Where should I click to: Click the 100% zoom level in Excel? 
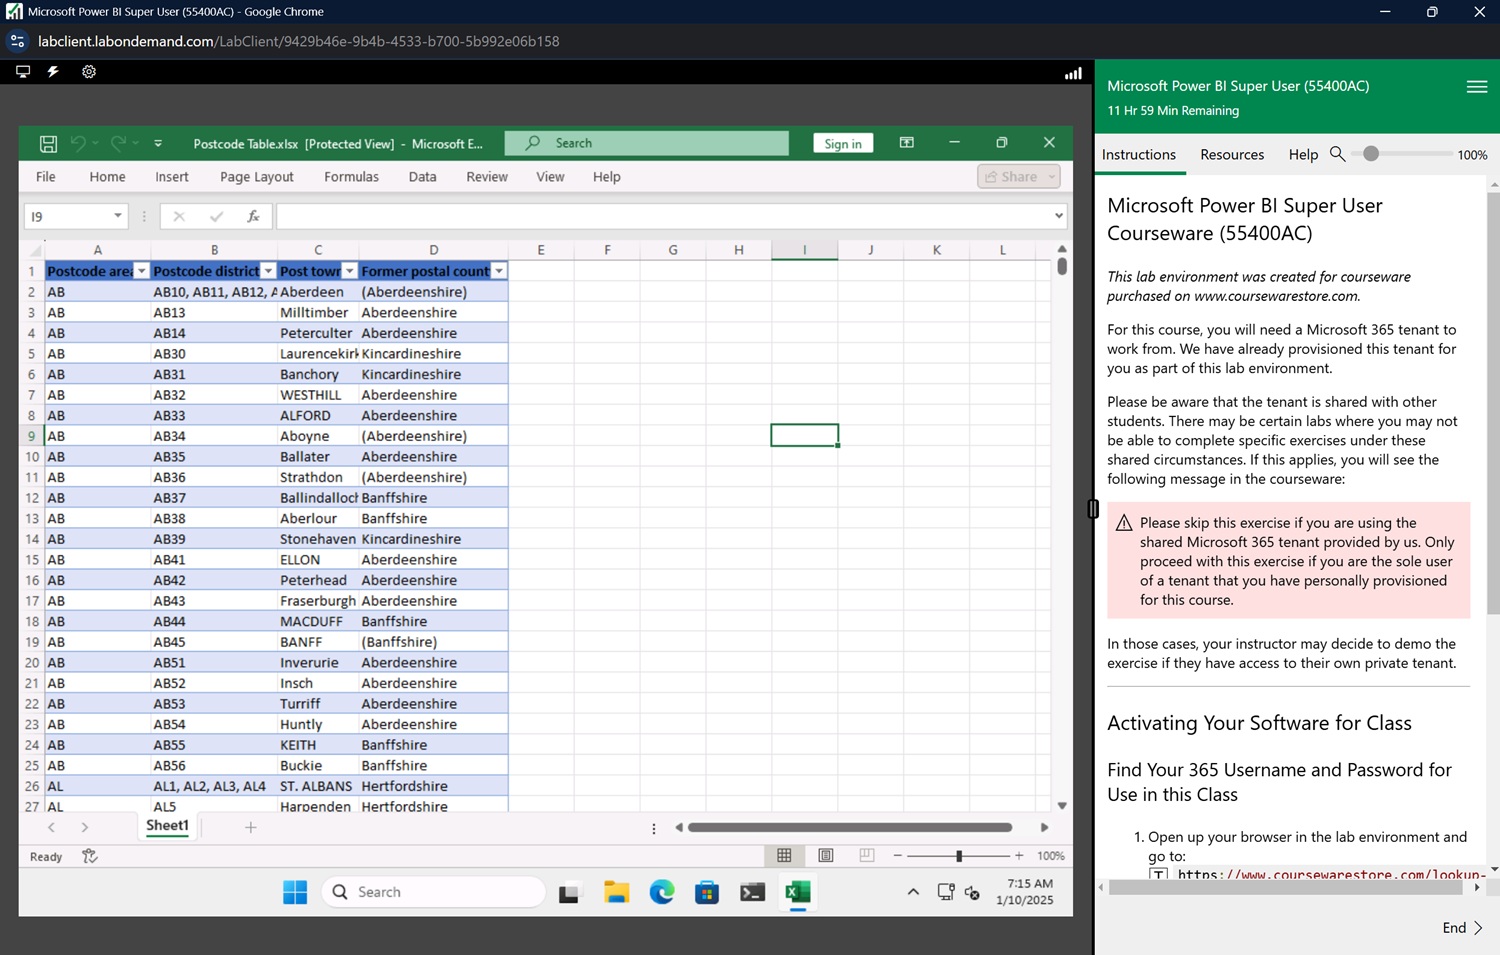(1050, 856)
